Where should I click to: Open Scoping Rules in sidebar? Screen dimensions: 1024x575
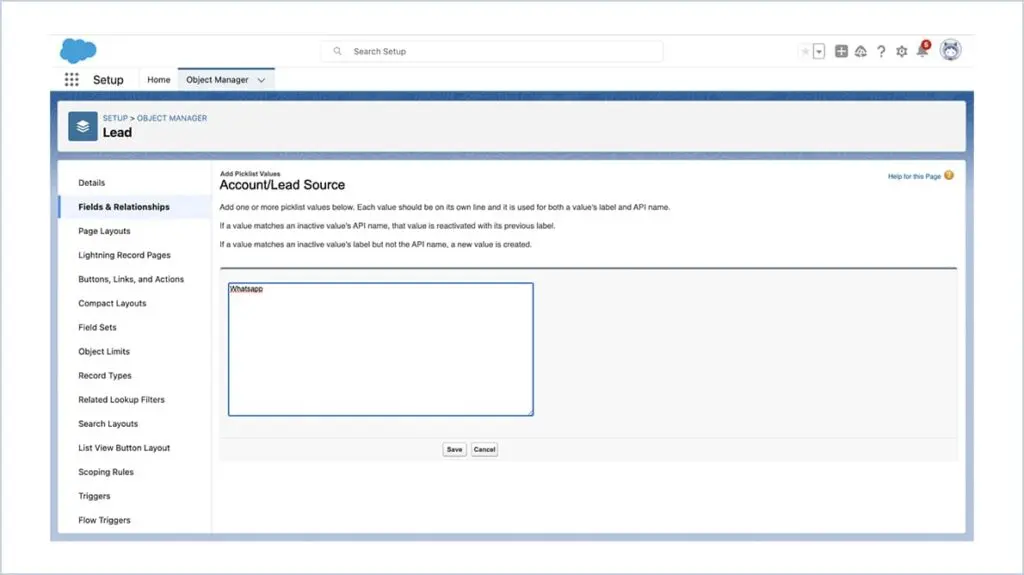tap(106, 472)
